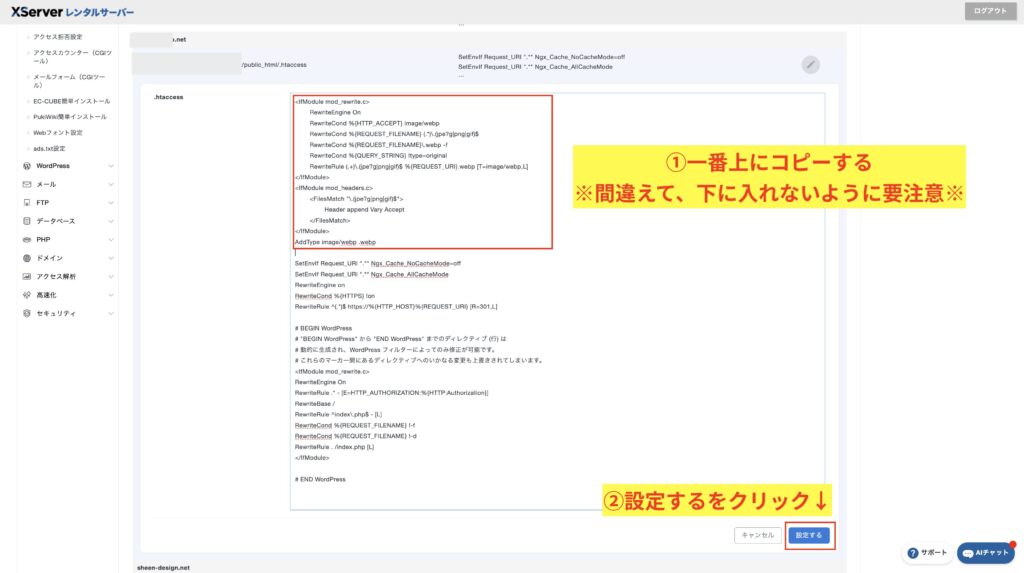Click the ドメイン globe icon
This screenshot has height=573, width=1024.
coord(26,258)
